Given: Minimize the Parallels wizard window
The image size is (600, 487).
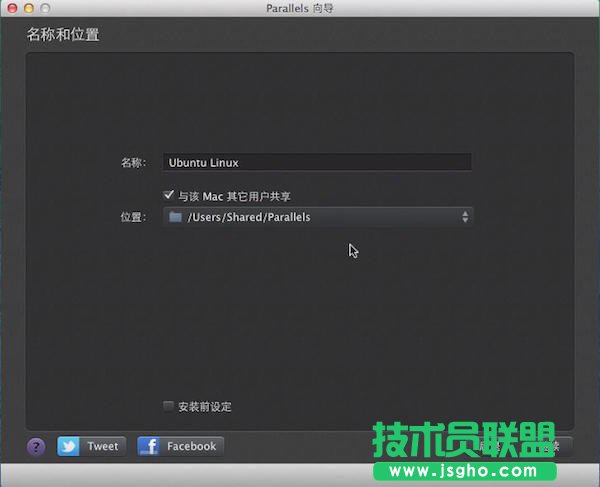Looking at the screenshot, I should pyautogui.click(x=29, y=8).
